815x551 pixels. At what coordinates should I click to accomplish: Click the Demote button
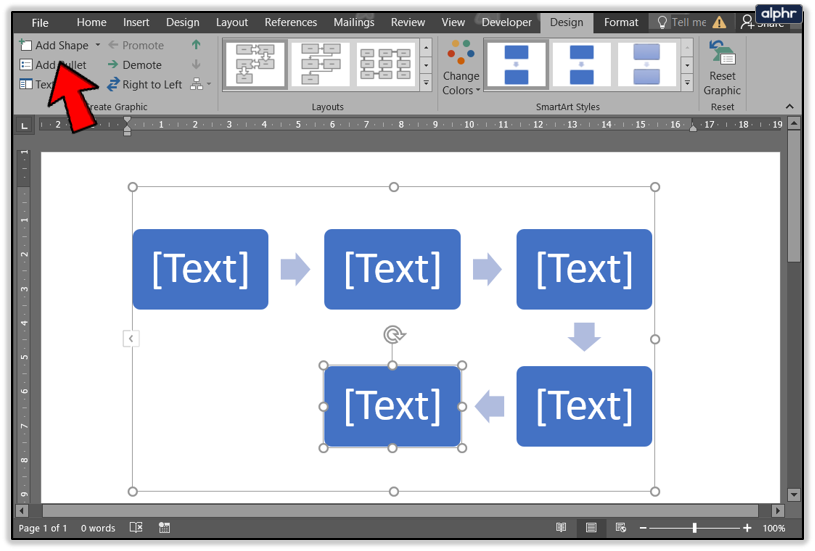click(135, 65)
